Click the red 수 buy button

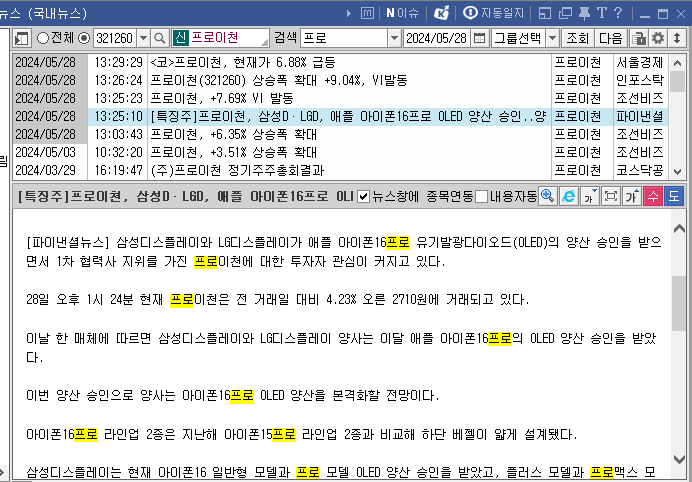[x=653, y=196]
